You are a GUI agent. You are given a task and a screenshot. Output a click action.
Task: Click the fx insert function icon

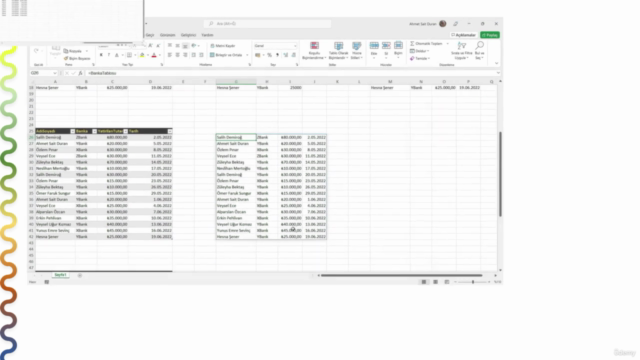pyautogui.click(x=80, y=73)
